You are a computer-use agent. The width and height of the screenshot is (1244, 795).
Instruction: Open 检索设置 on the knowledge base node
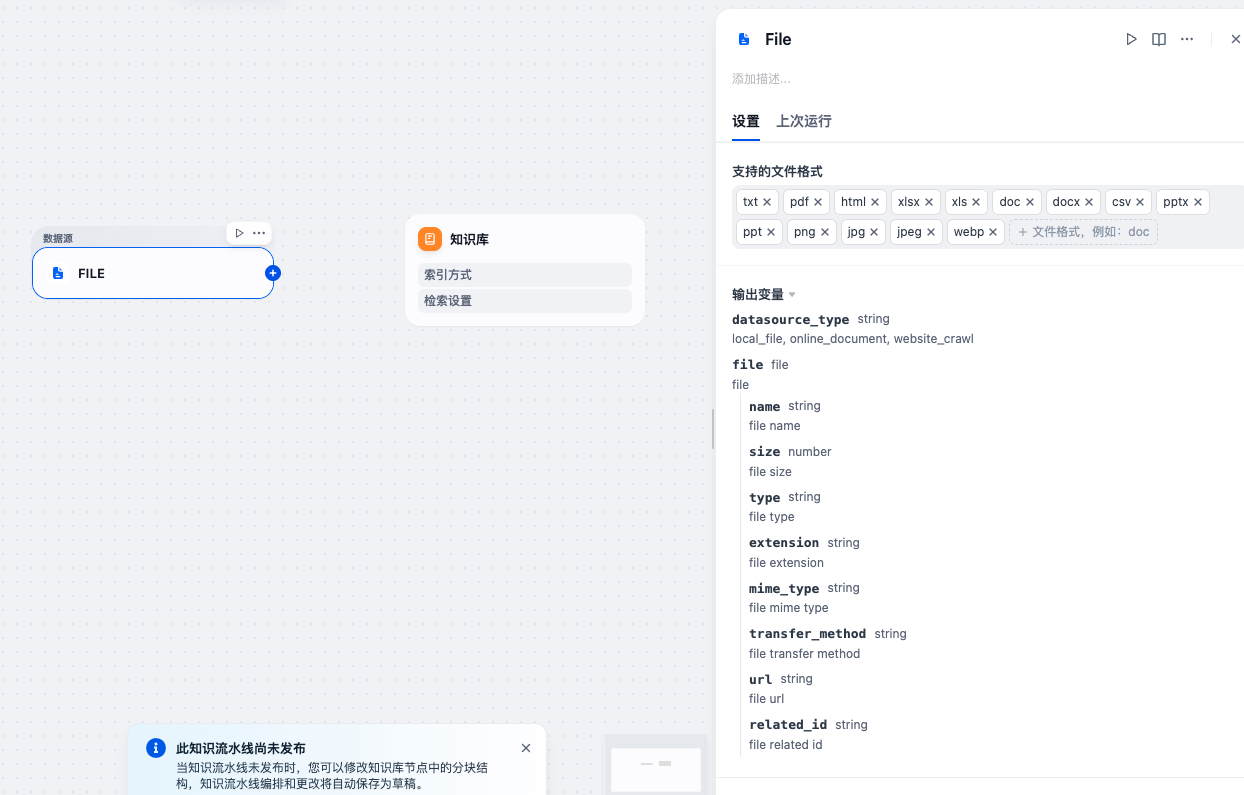524,300
